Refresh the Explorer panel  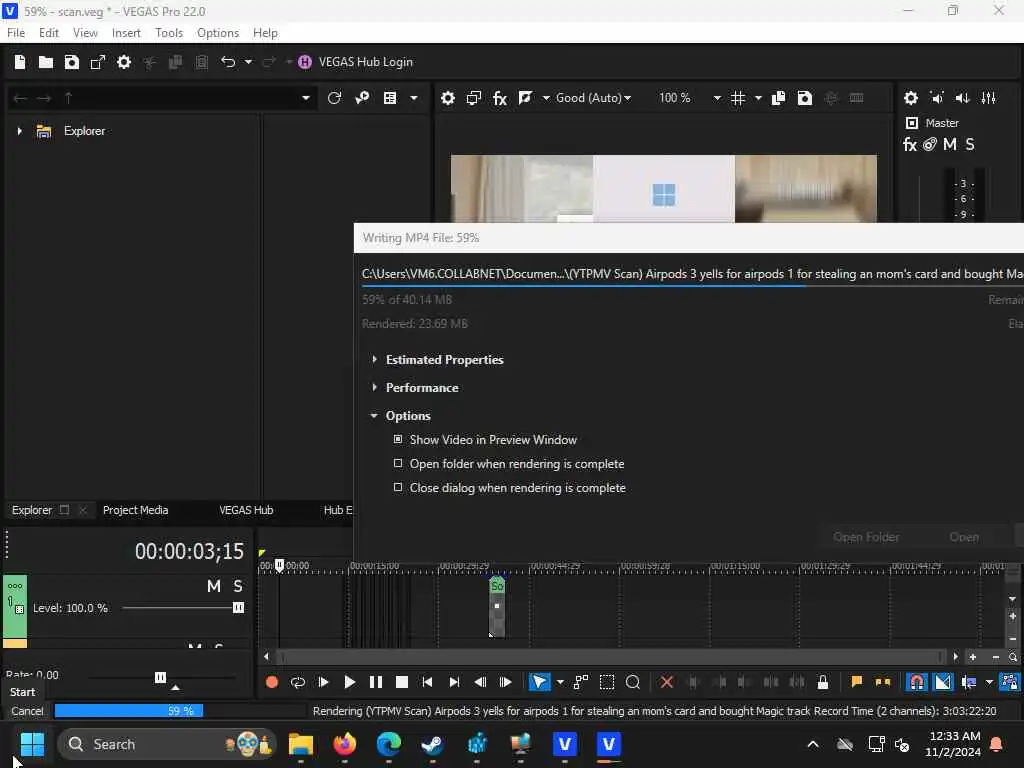[334, 98]
